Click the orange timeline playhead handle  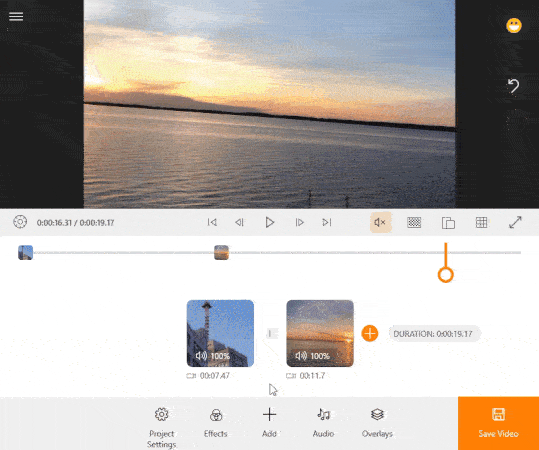446,275
